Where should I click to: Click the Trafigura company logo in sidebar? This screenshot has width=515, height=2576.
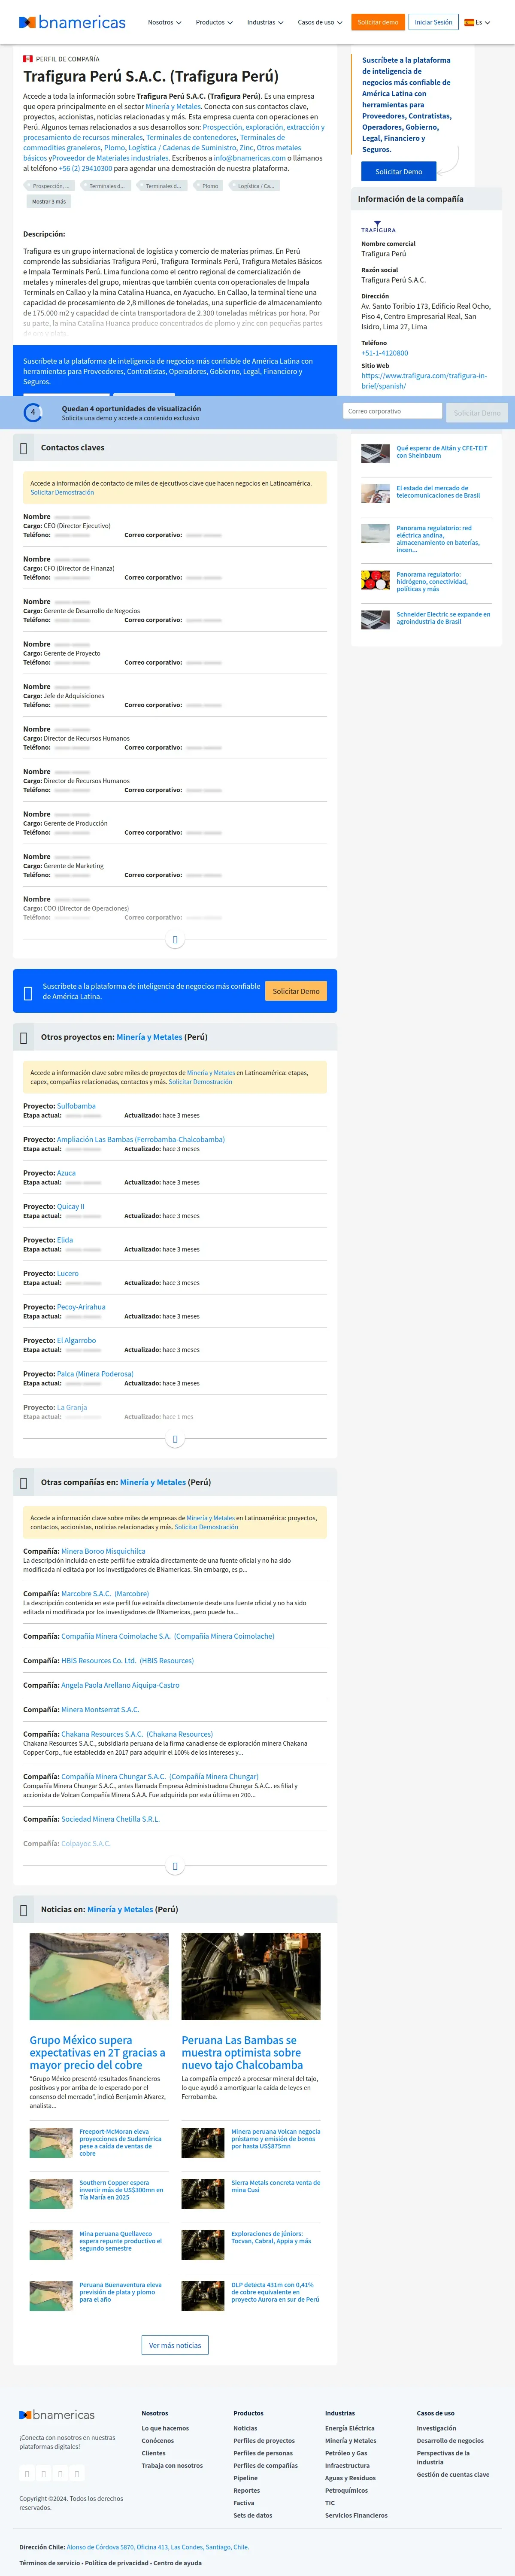tap(378, 227)
